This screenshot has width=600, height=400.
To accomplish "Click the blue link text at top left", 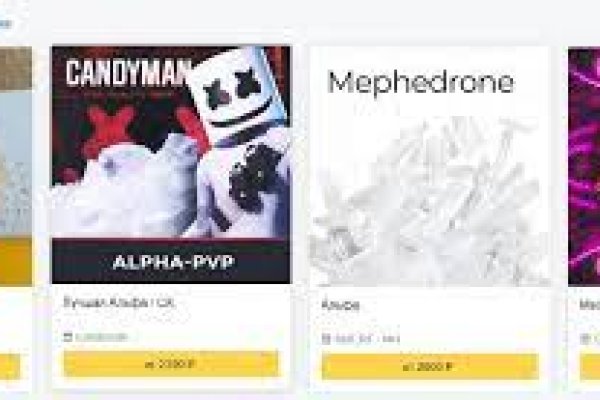I will pos(5,23).
